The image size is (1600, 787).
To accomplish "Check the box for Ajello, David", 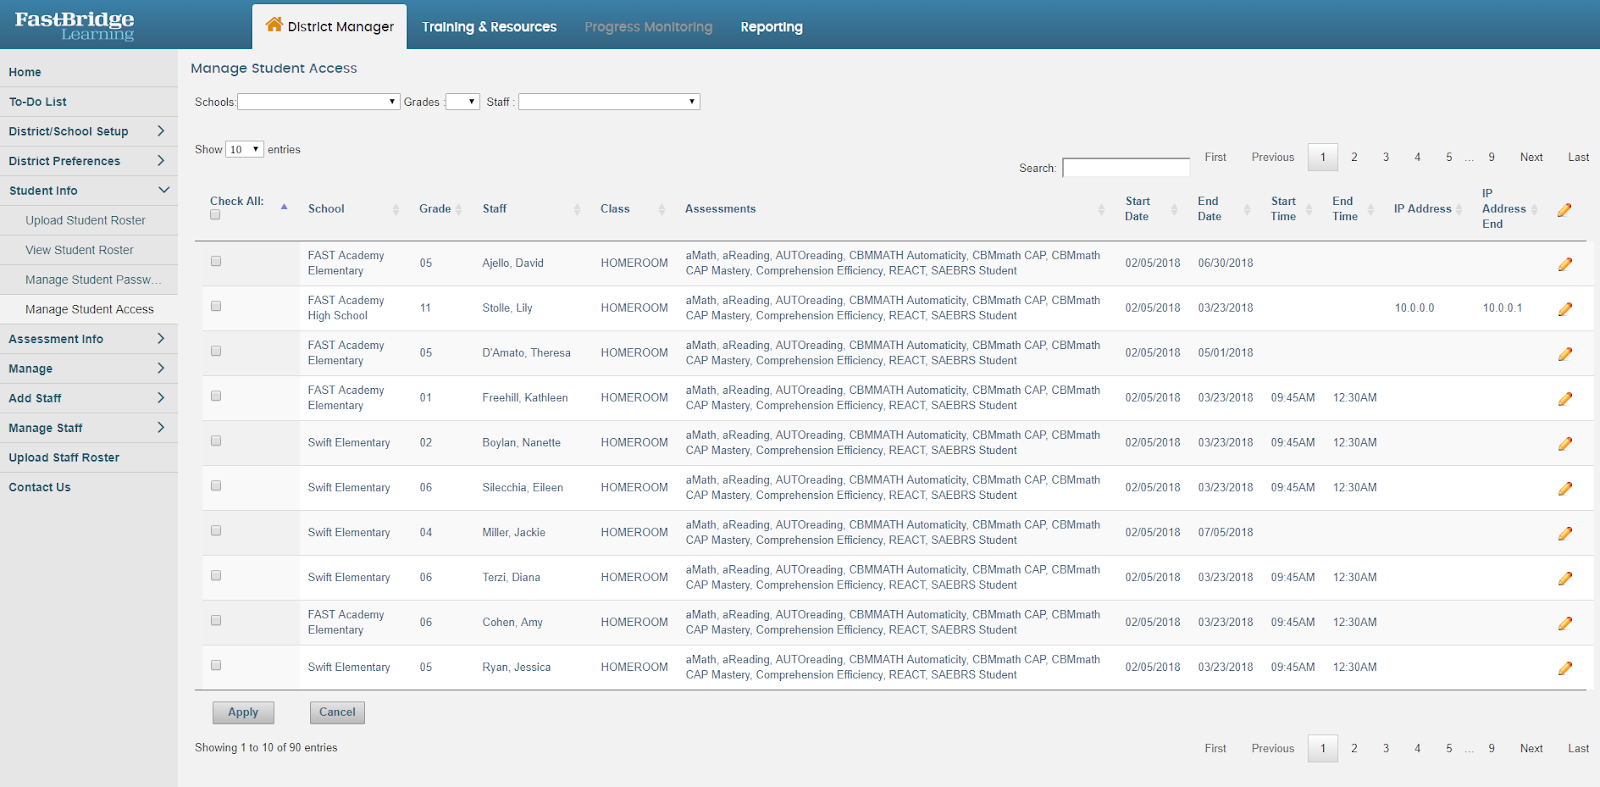I will (x=216, y=261).
